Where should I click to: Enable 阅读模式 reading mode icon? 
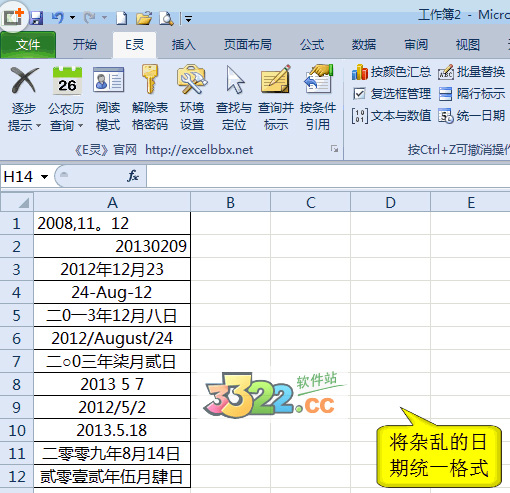click(x=108, y=80)
